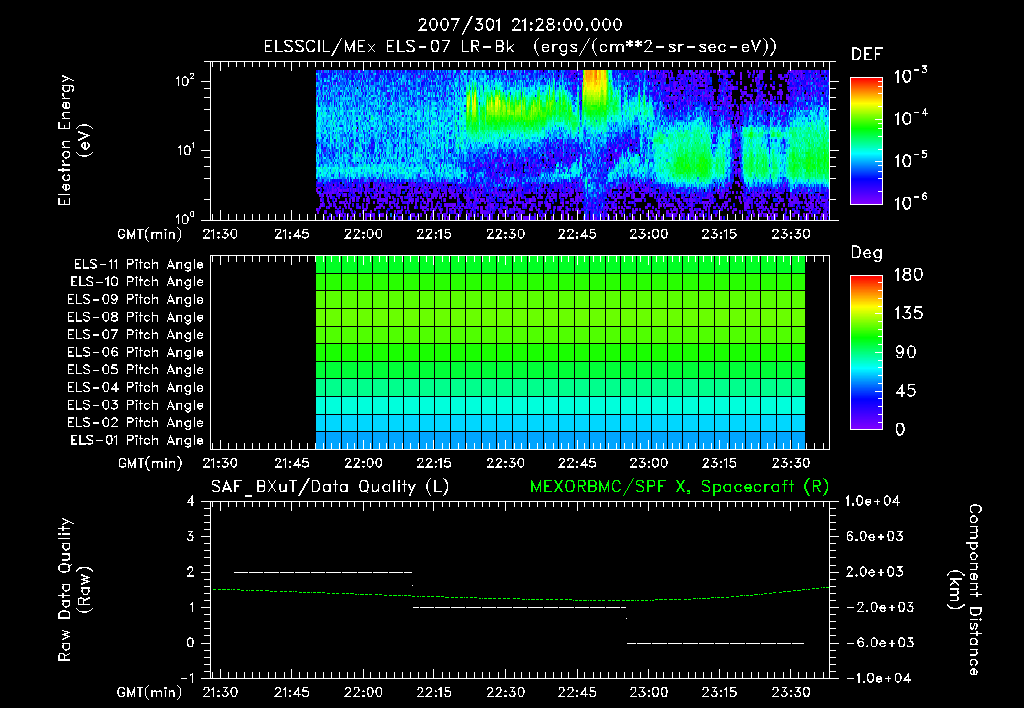1024x708 pixels.
Task: Click the Component Distance (km) axis label
Action: [x=965, y=590]
